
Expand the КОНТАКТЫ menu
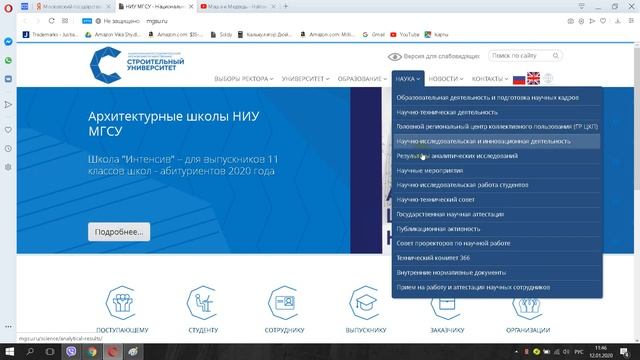coord(490,79)
